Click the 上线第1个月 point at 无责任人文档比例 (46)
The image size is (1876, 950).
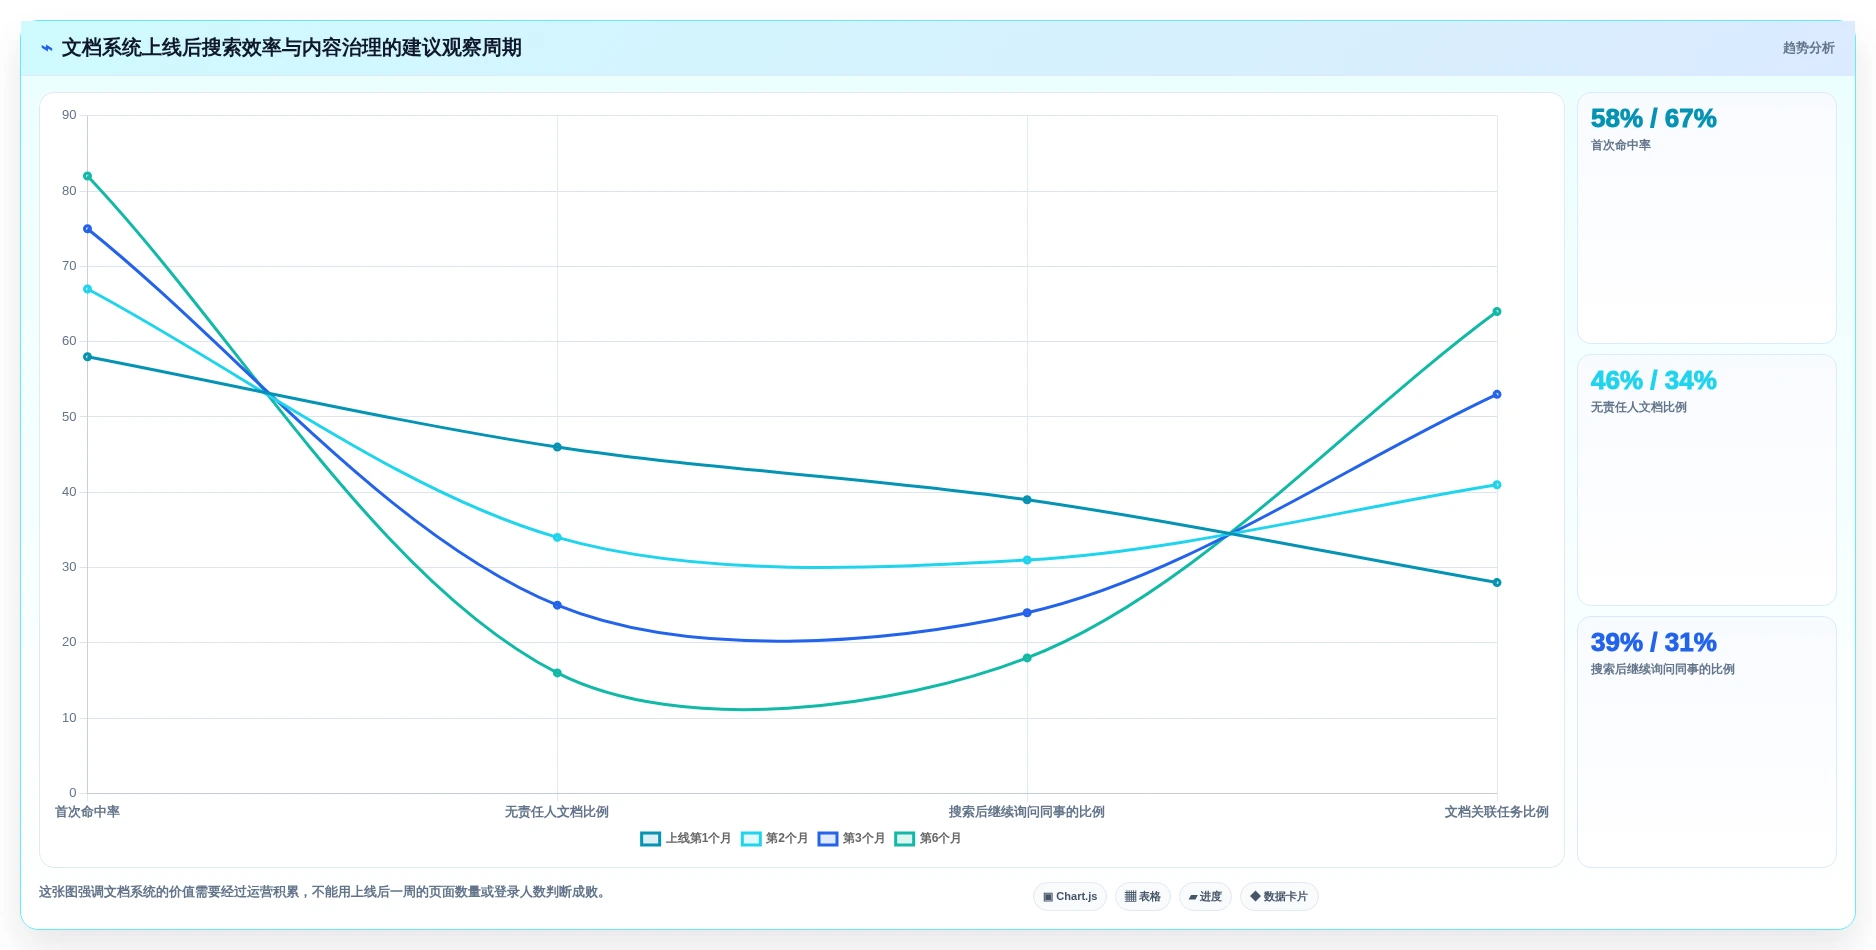point(557,447)
